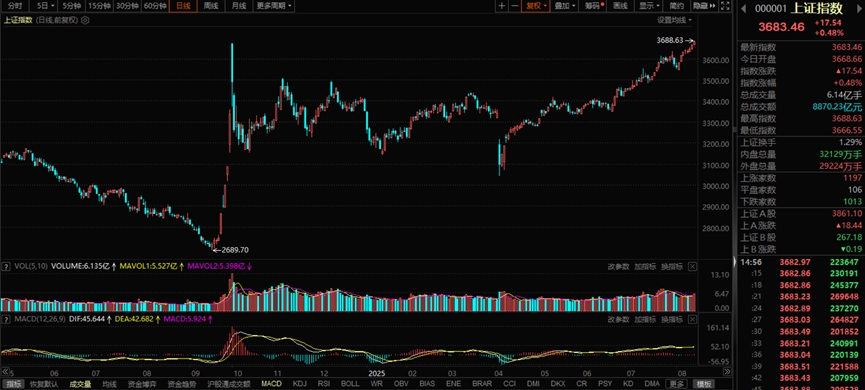
Task: Click 换指标 in MACD panel
Action: [x=672, y=319]
